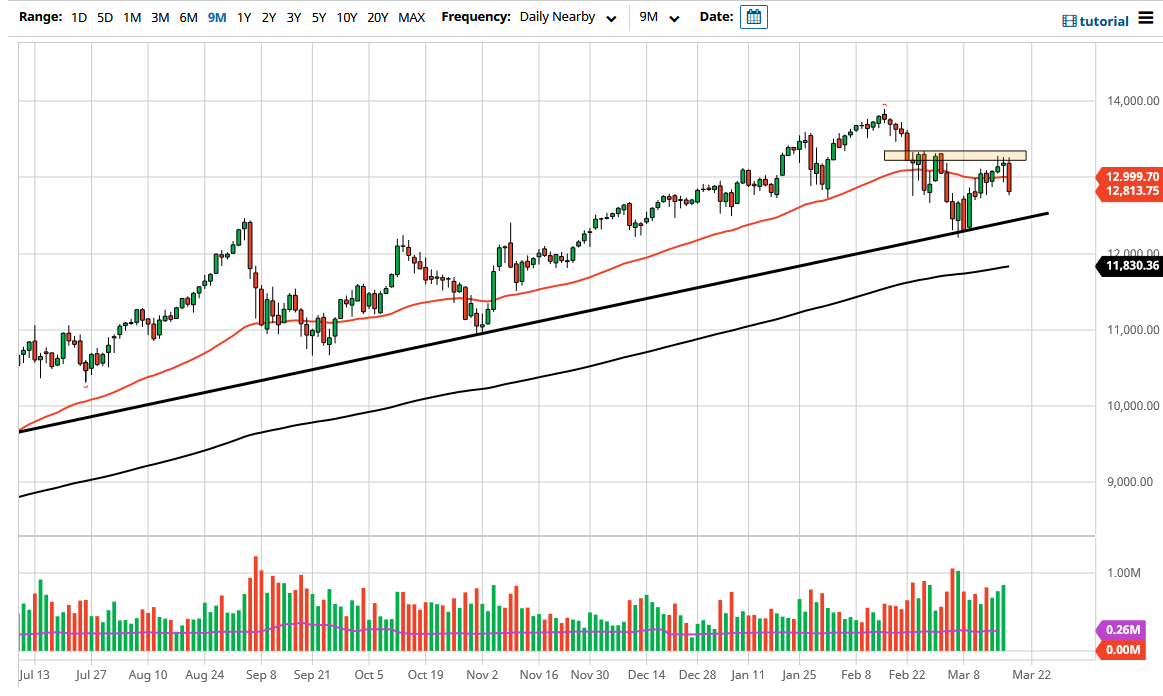The width and height of the screenshot is (1163, 696).
Task: Select the 6M range
Action: point(187,17)
